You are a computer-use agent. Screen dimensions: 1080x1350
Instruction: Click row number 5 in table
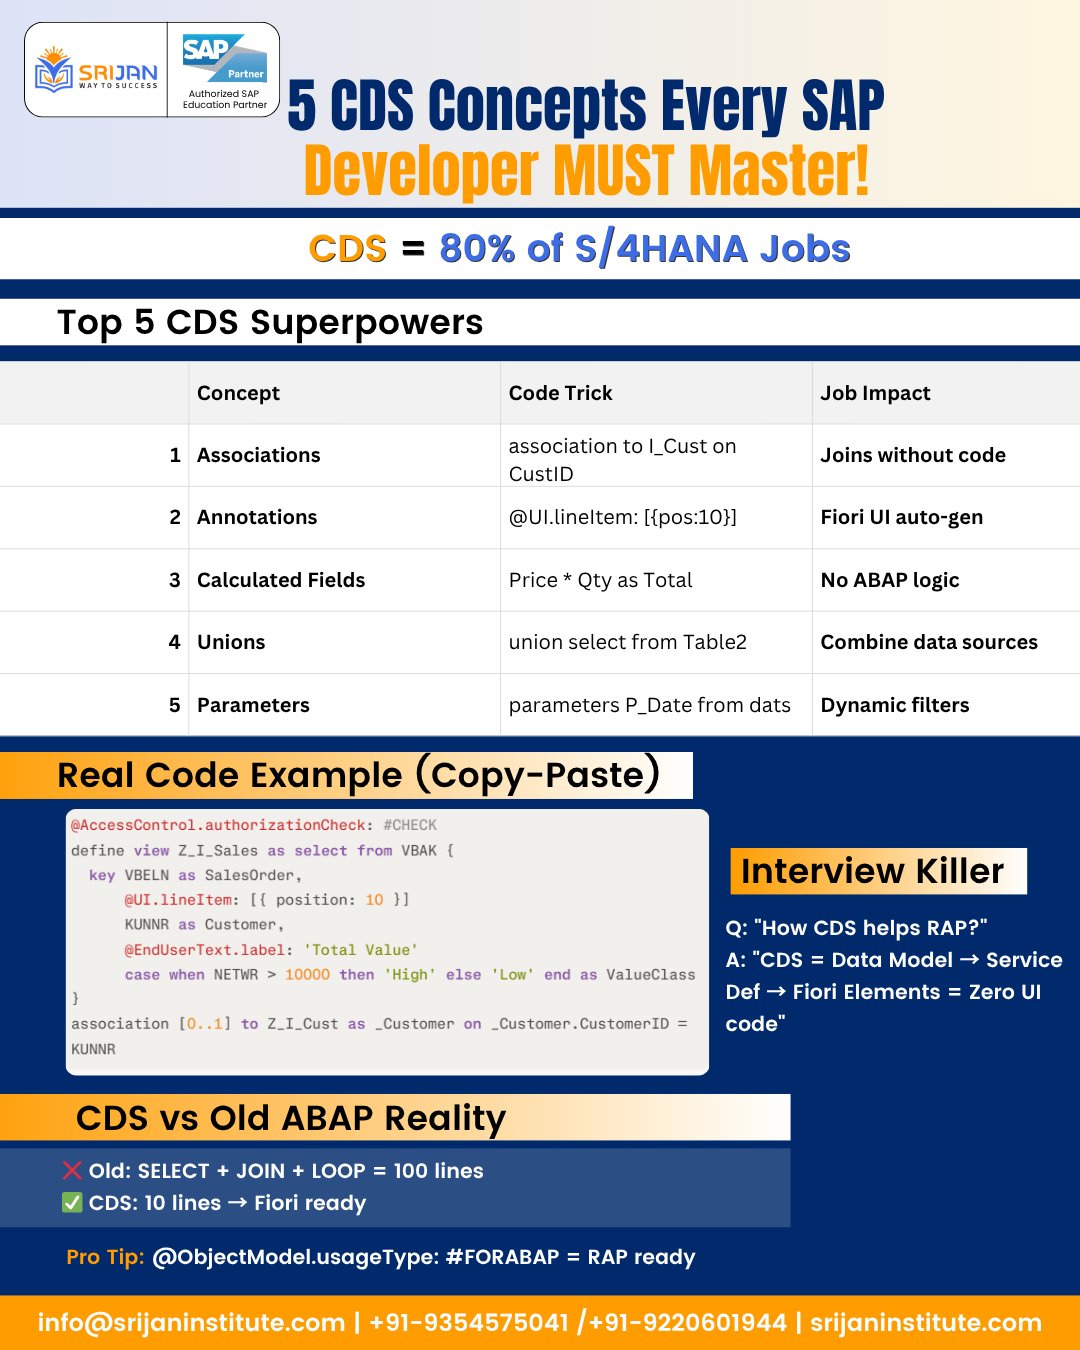tap(175, 705)
